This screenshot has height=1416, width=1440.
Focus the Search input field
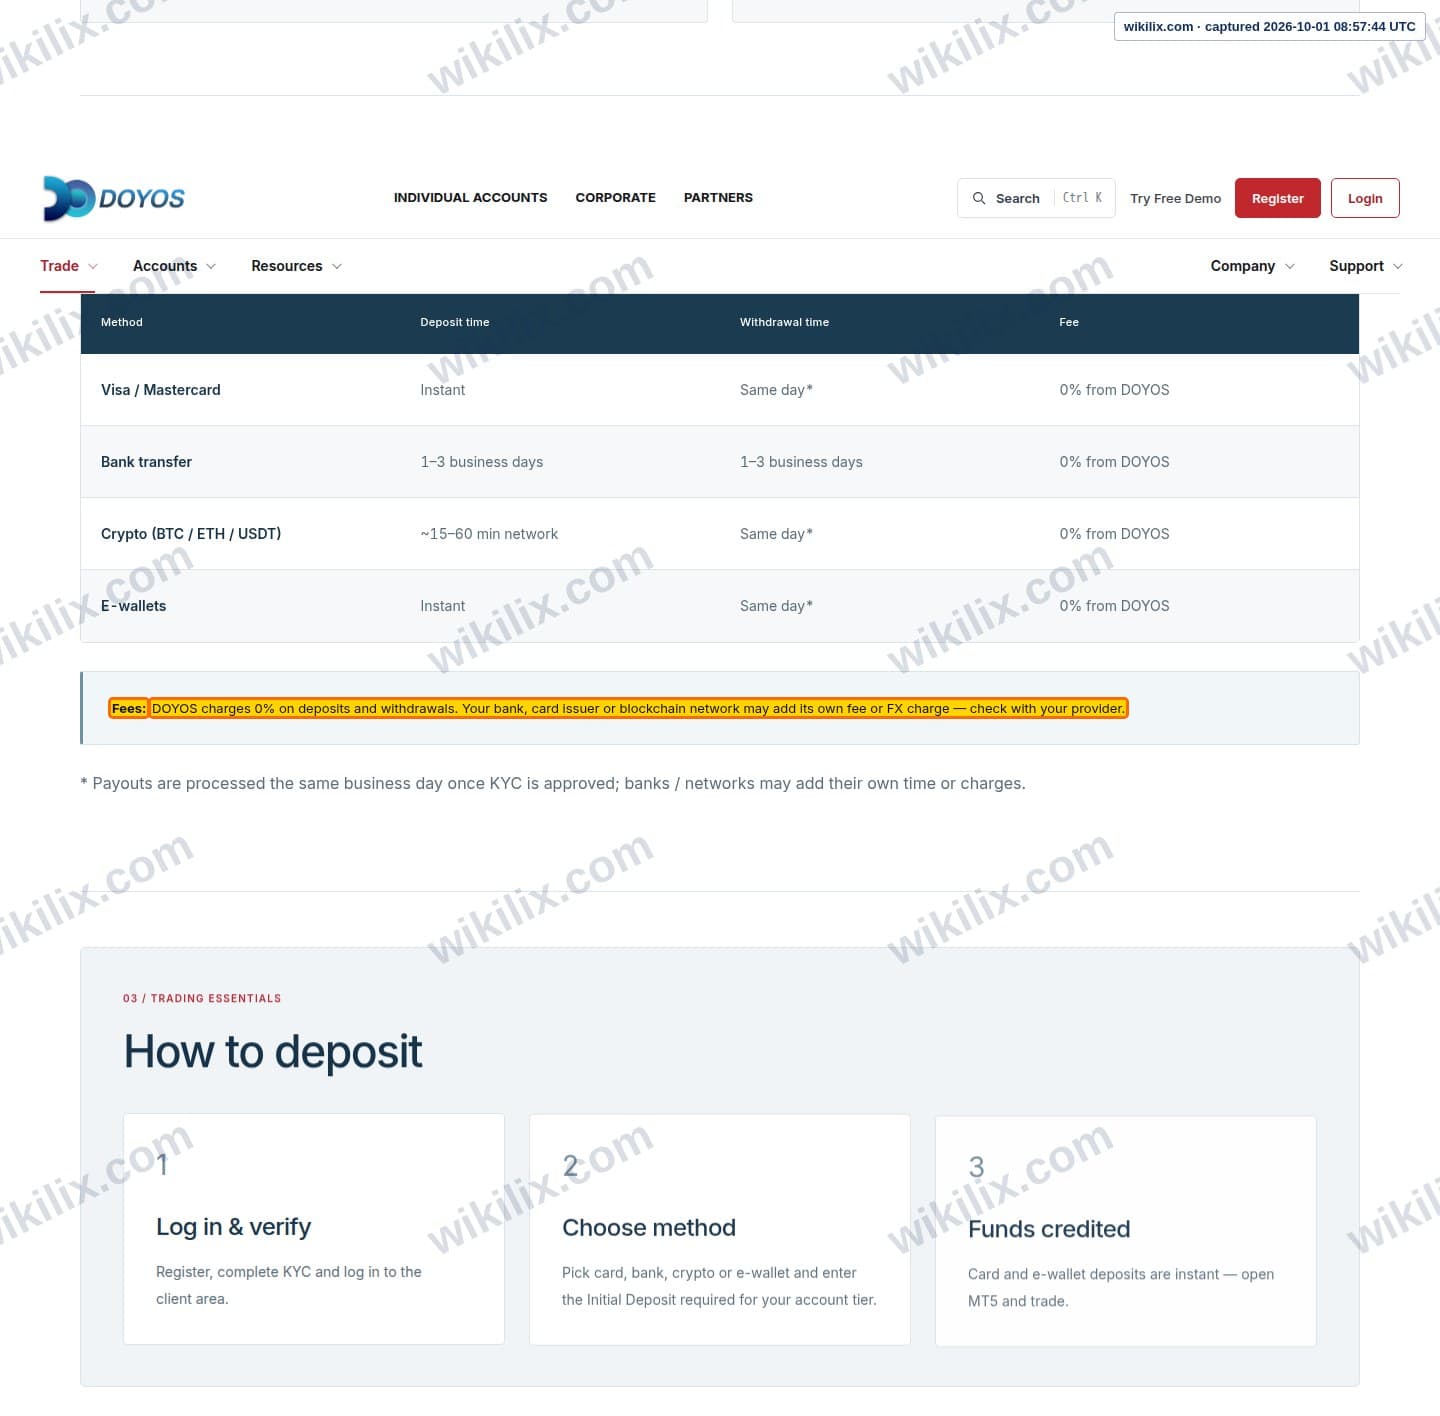tap(1036, 198)
